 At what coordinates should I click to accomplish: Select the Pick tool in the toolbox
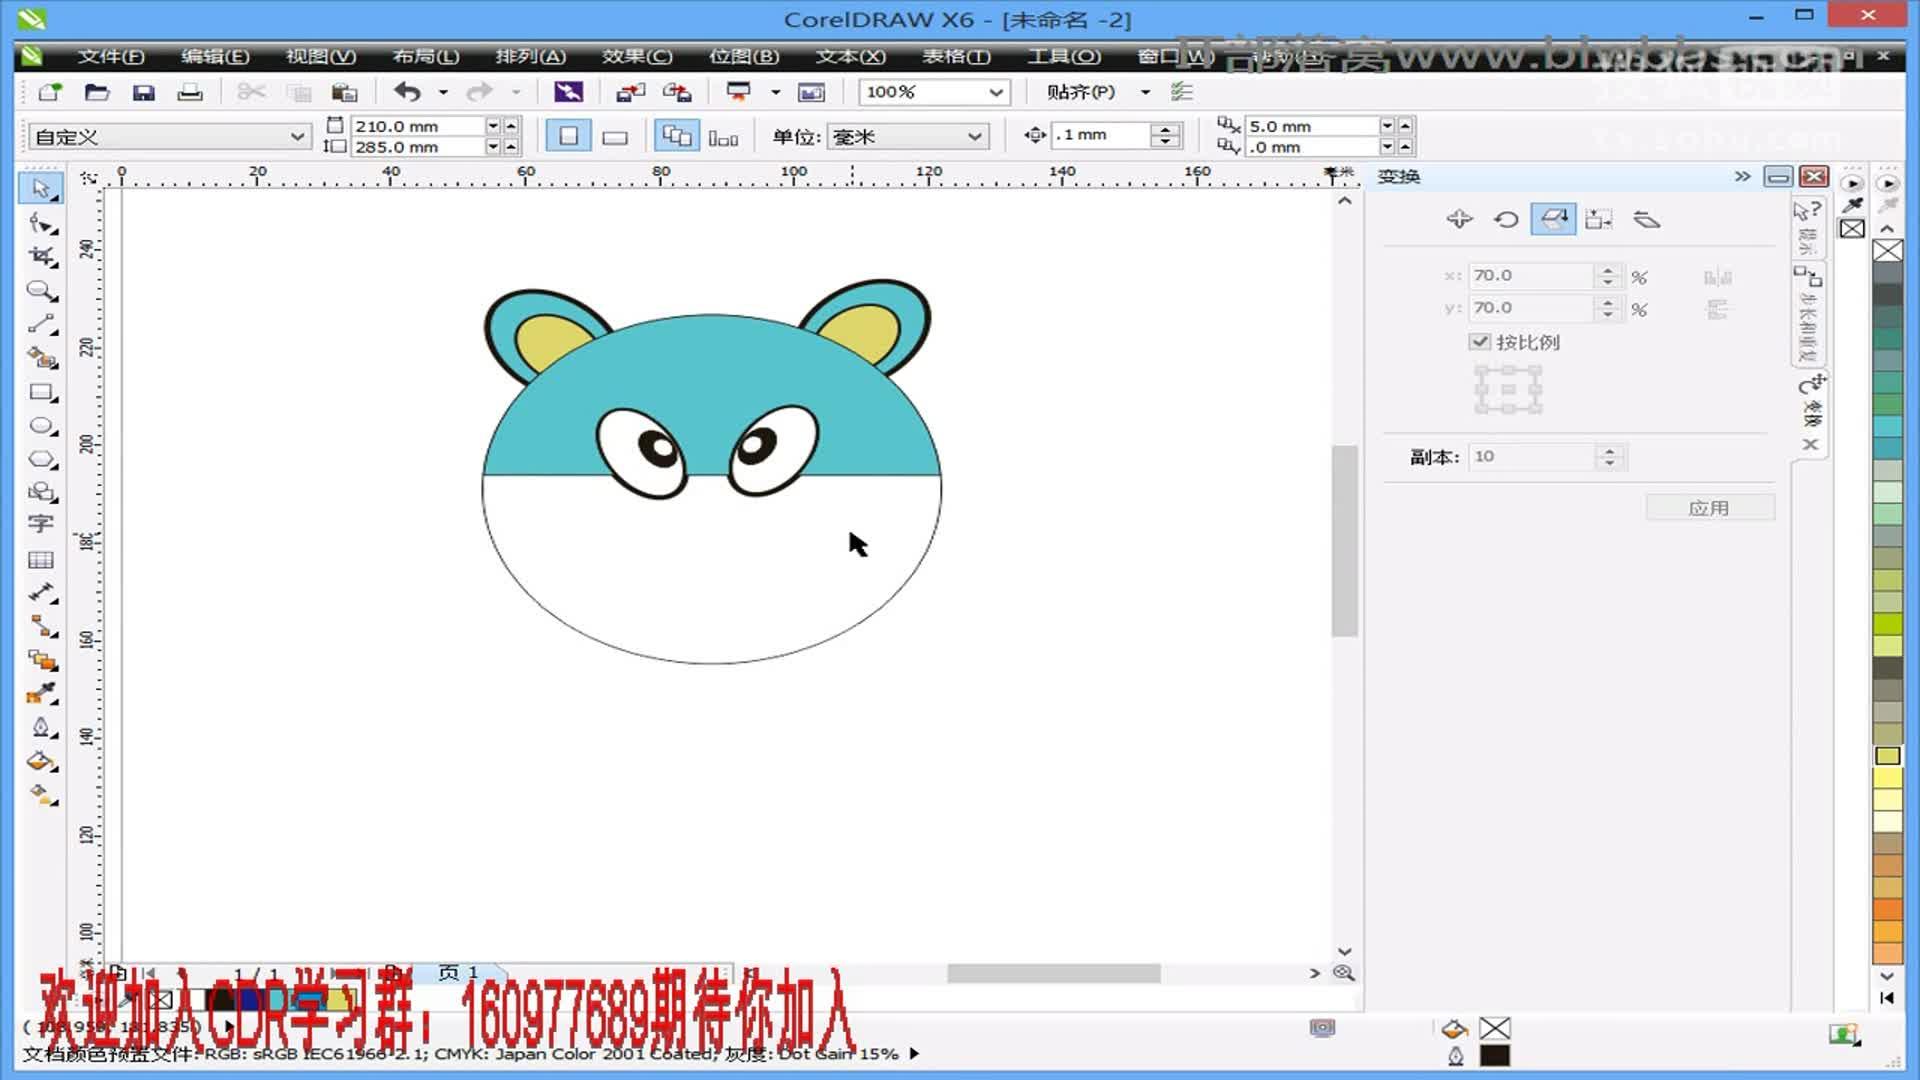pos(40,187)
